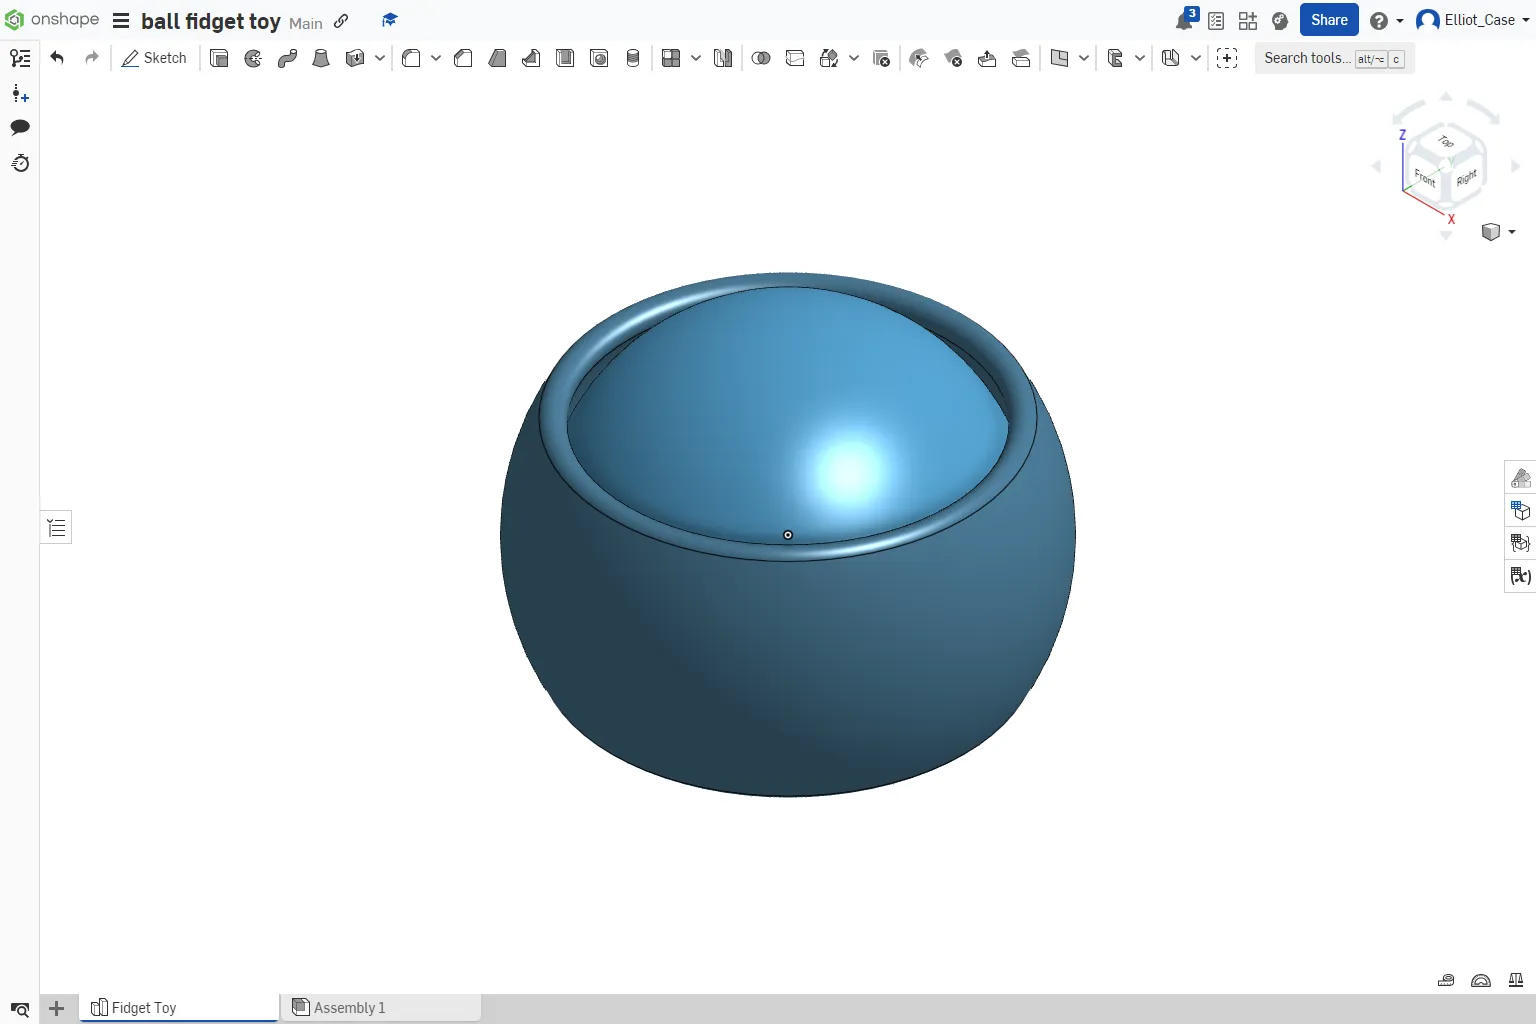Open the Variable table panel
This screenshot has width=1536, height=1024.
(x=1520, y=576)
